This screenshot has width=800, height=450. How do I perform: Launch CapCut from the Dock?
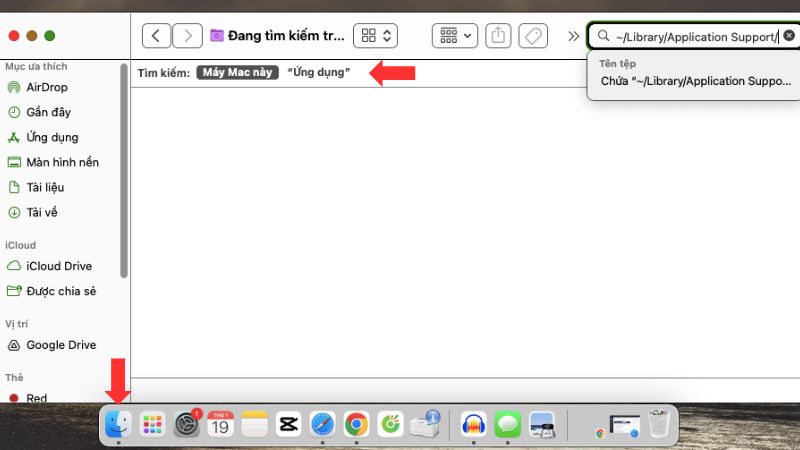click(288, 424)
